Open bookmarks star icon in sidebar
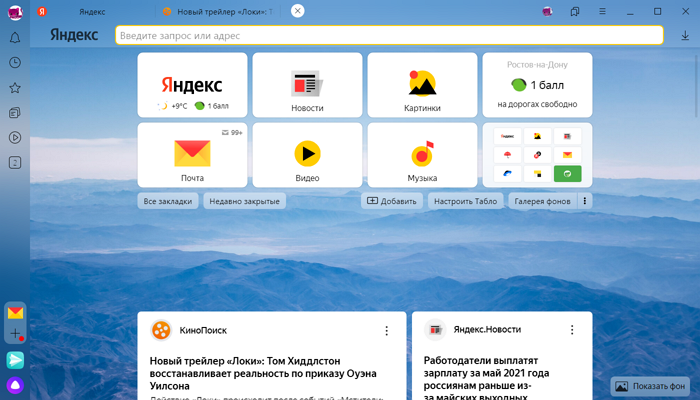This screenshot has width=700, height=400. pos(15,88)
